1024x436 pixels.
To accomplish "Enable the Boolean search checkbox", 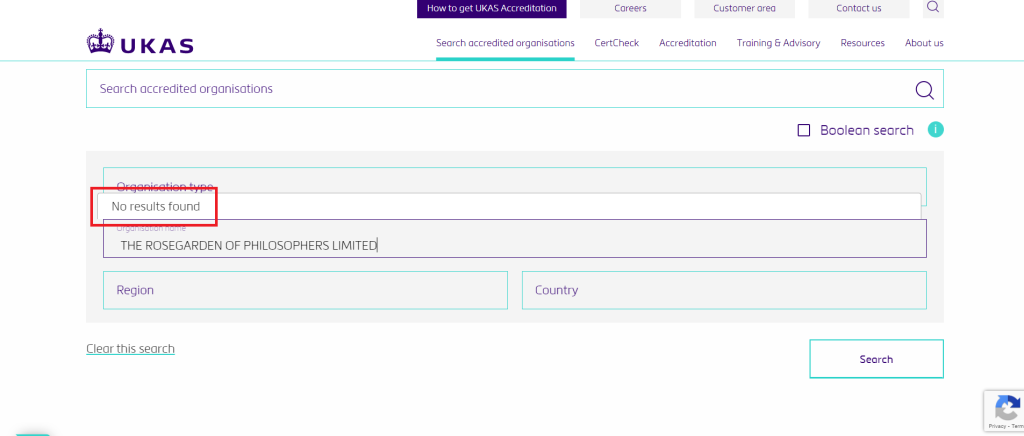I will (x=804, y=130).
